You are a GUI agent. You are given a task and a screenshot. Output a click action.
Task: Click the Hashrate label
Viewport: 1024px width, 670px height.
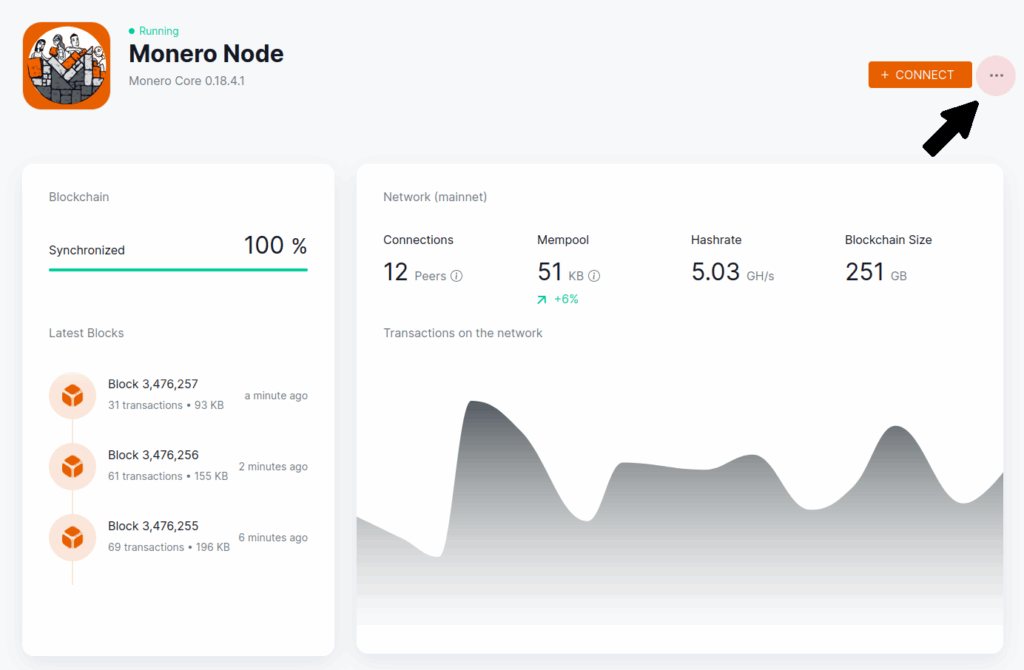(716, 240)
